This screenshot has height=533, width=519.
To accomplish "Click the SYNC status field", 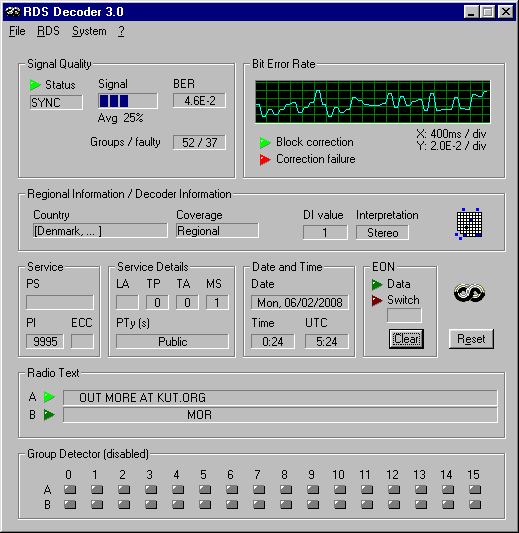I will (56, 102).
